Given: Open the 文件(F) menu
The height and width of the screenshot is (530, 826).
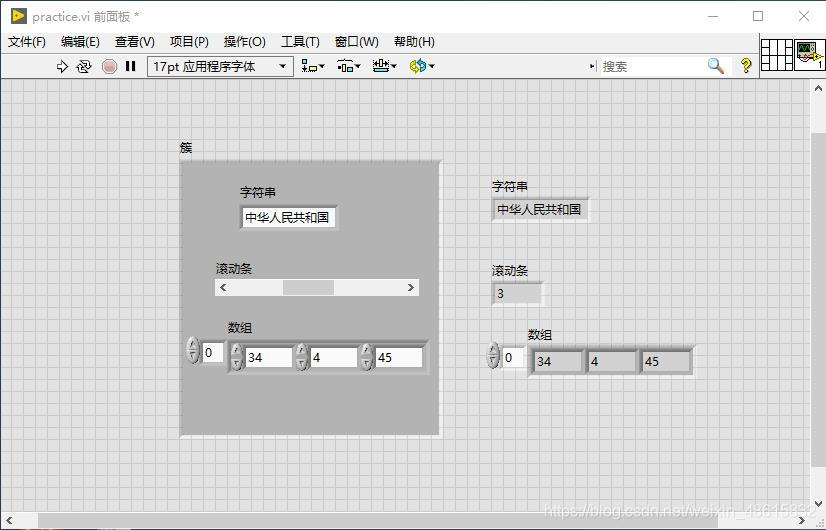Looking at the screenshot, I should click(26, 42).
